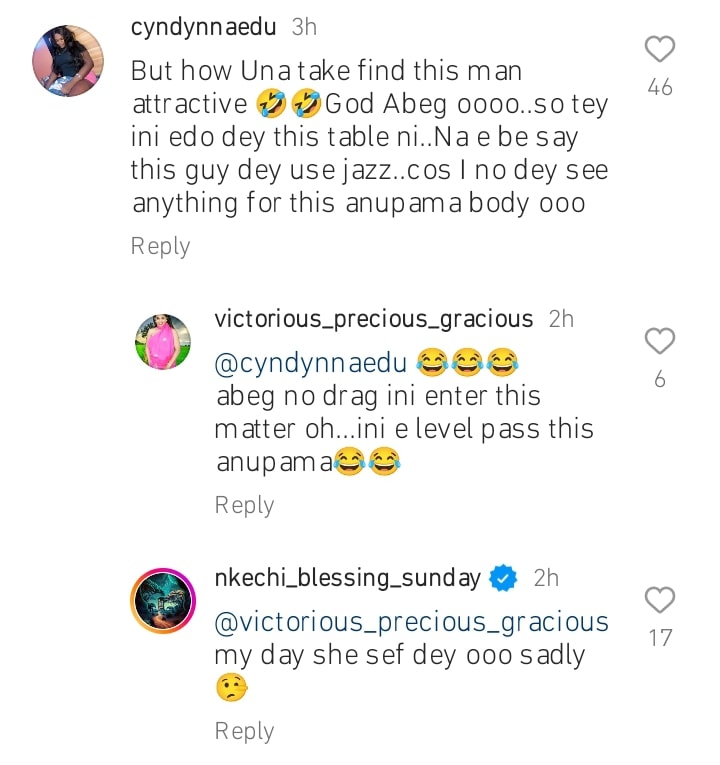Click the cyndynnaedu username
Screen dimensions: 720x765
click(203, 28)
